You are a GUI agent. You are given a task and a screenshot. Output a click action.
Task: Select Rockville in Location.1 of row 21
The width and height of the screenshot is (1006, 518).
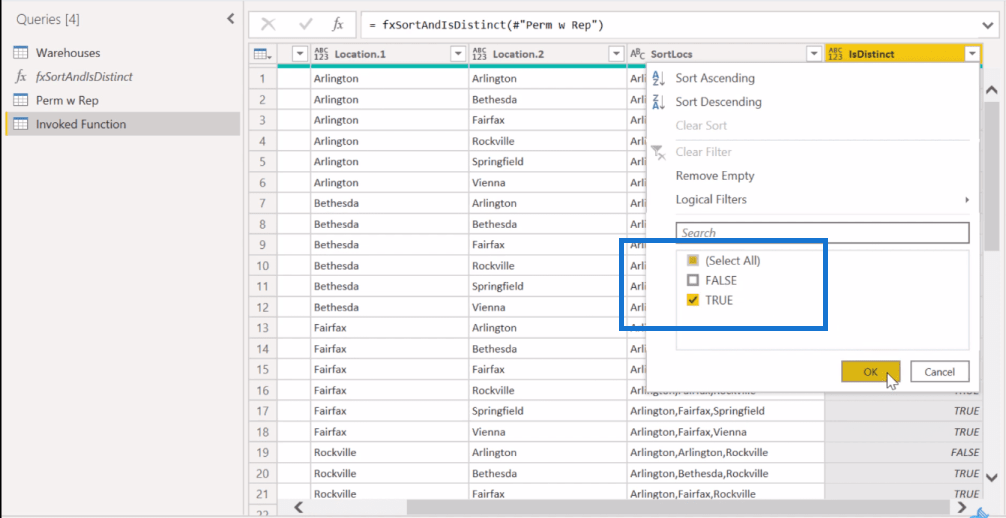click(389, 494)
